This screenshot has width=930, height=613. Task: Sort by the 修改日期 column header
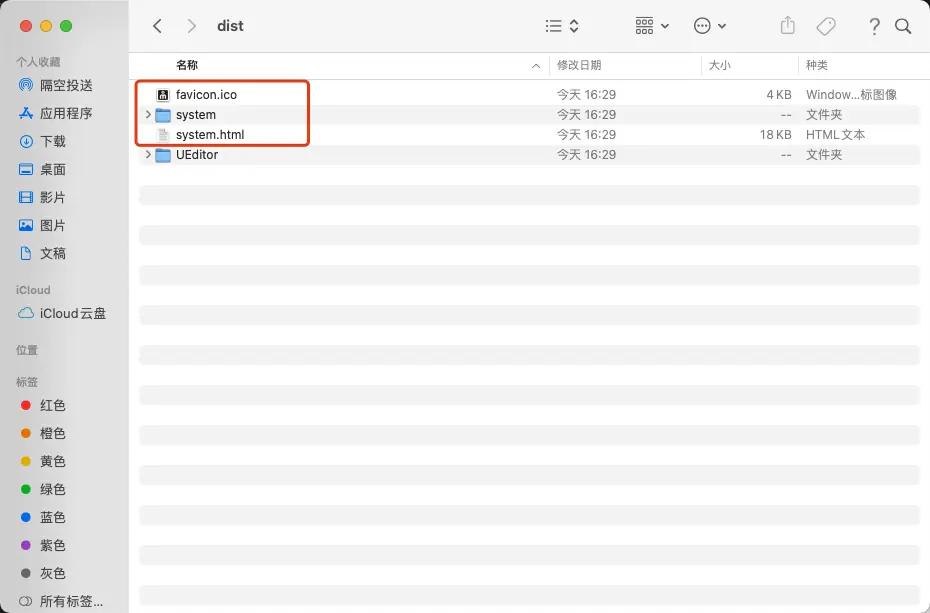[579, 65]
